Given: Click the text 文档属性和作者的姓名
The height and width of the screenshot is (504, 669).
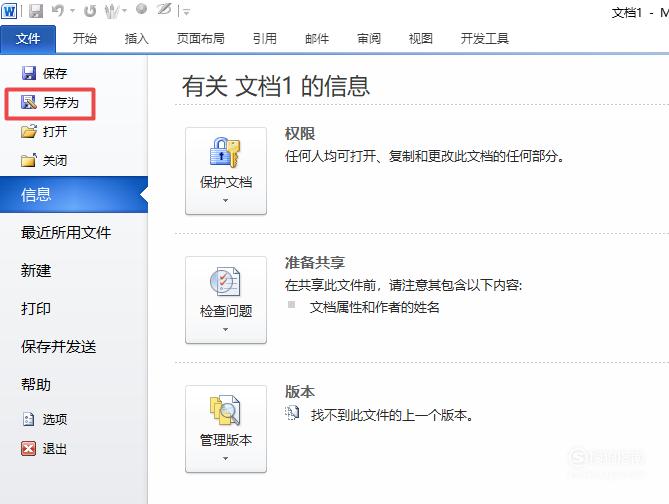Looking at the screenshot, I should [375, 307].
